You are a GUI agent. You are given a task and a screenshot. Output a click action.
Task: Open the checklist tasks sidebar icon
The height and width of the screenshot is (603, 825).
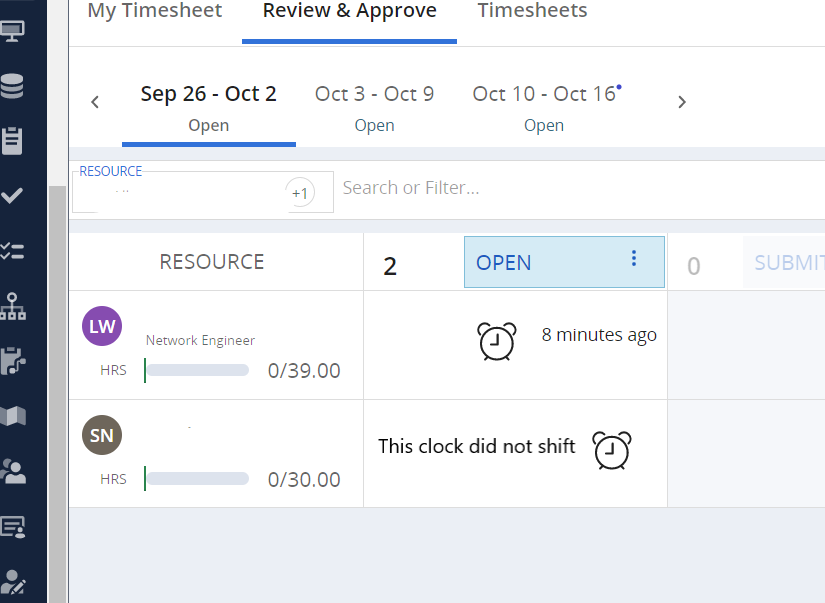click(x=13, y=250)
